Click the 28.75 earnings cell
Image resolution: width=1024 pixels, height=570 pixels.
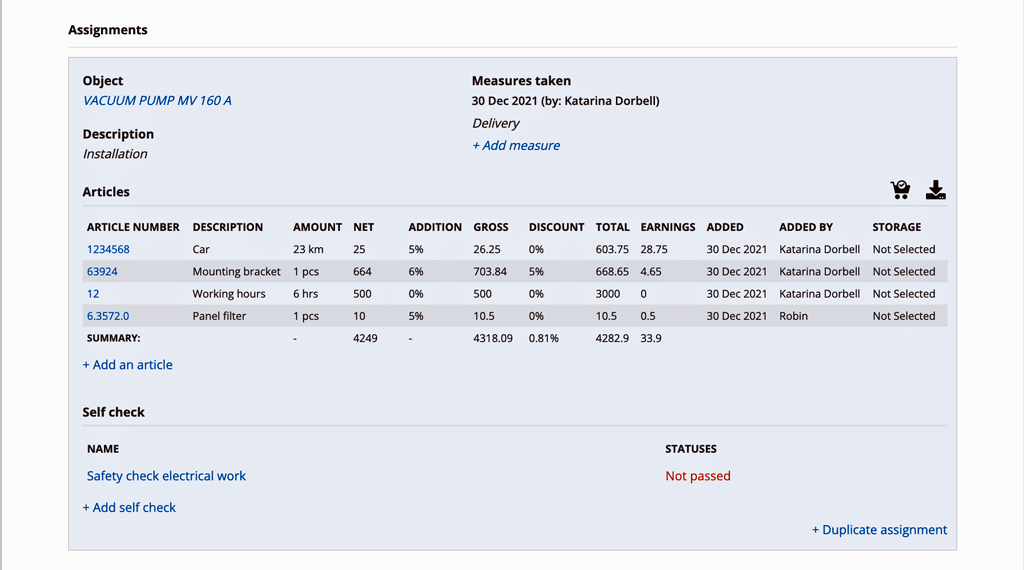point(654,249)
